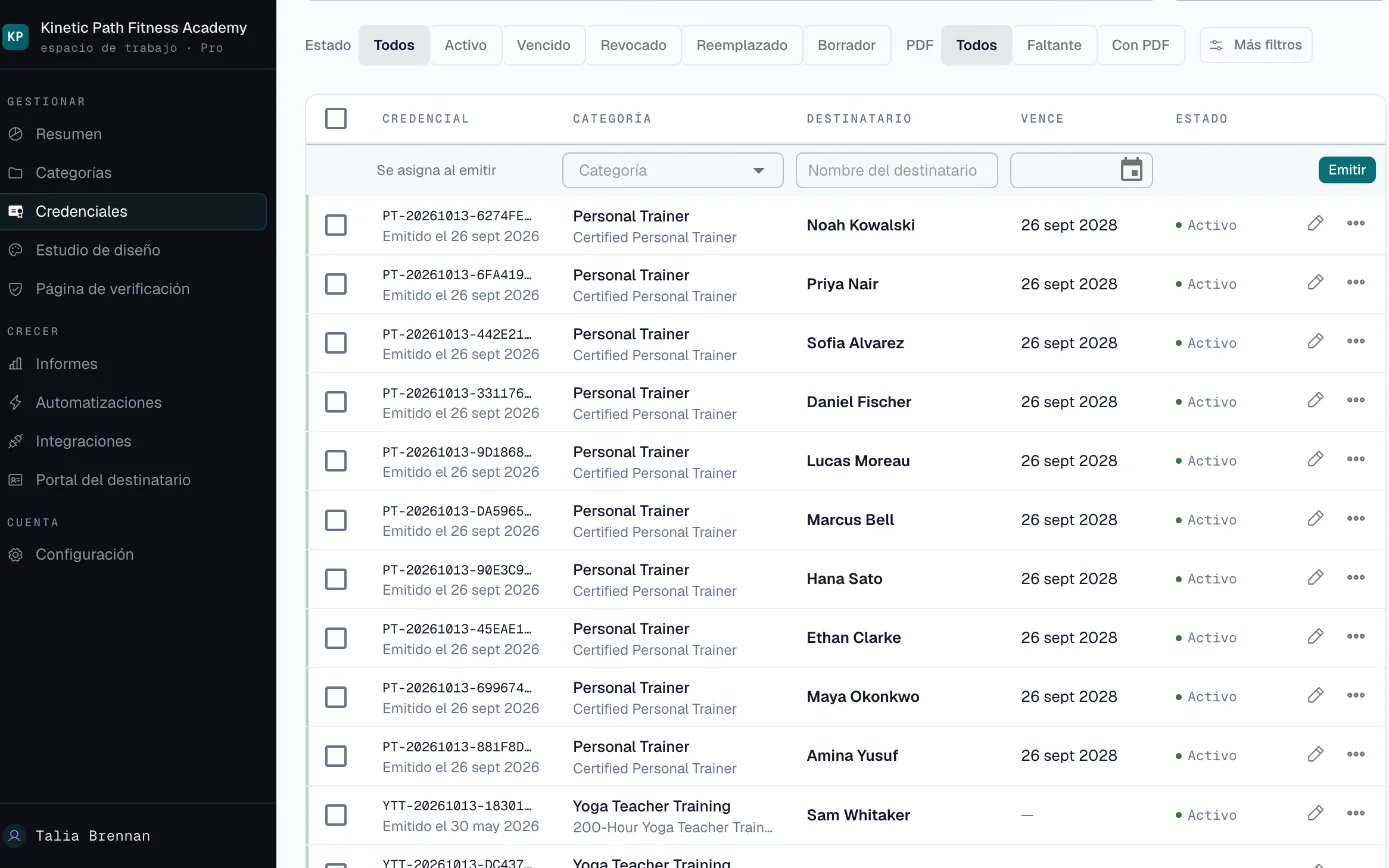The width and height of the screenshot is (1389, 868).
Task: Click the expiry date input field
Action: coord(1081,170)
